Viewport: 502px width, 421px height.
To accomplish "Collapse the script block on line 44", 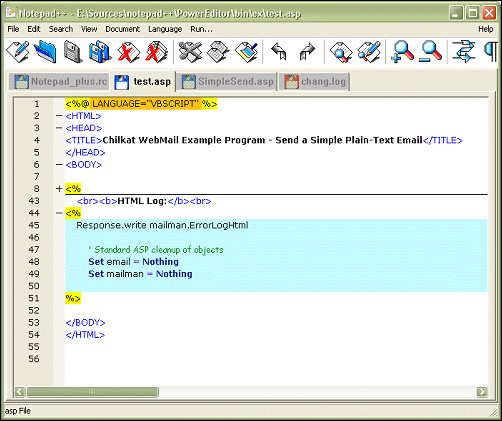I will [x=59, y=213].
